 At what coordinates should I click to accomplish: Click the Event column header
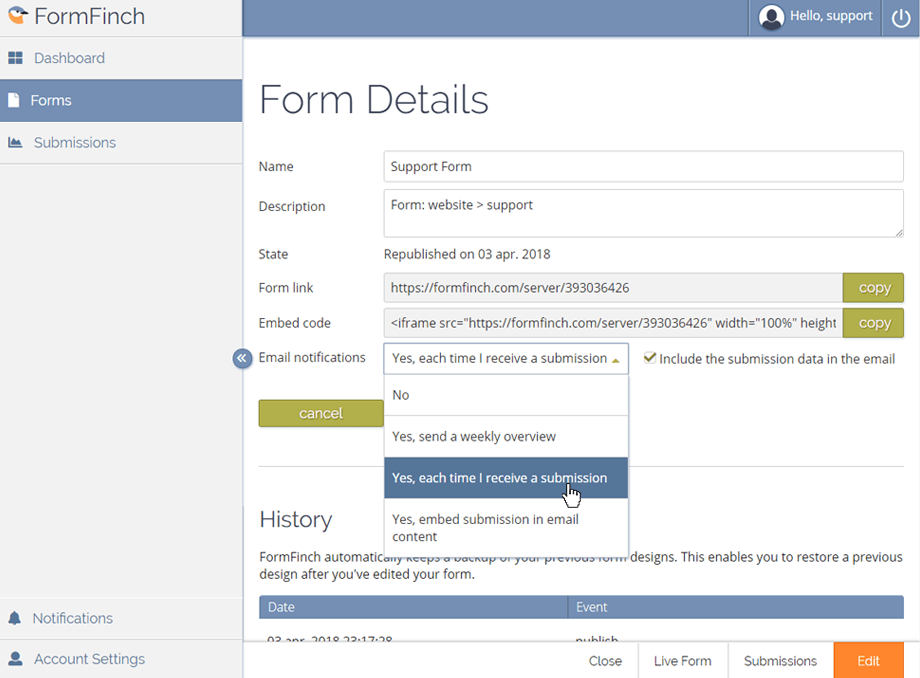coord(736,607)
